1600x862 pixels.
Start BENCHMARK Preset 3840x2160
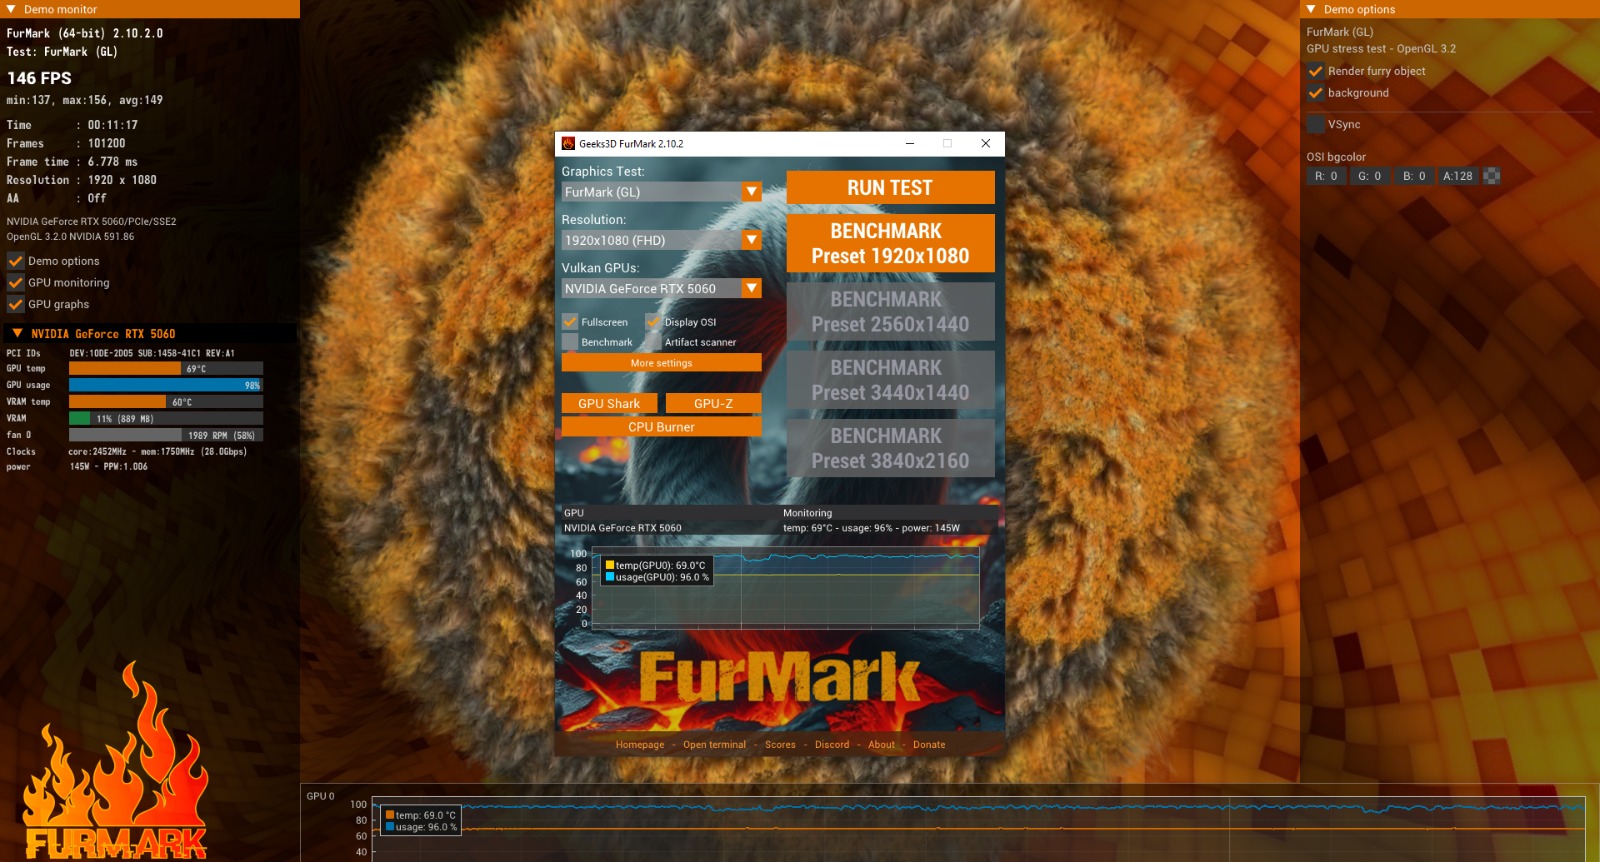890,448
